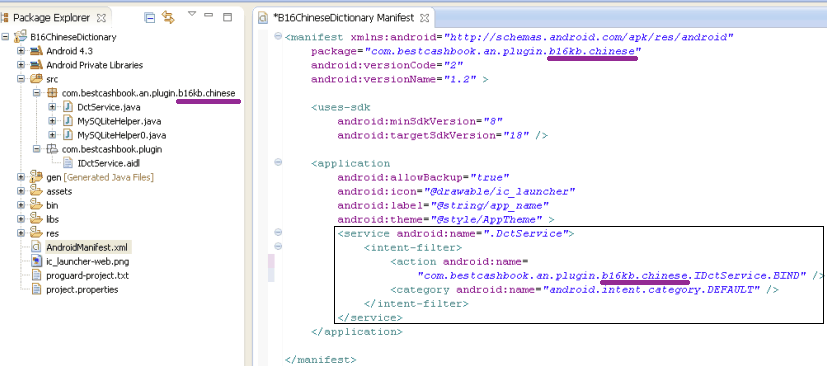Click Android Private Libraries icon
This screenshot has width=827, height=366.
[x=36, y=65]
